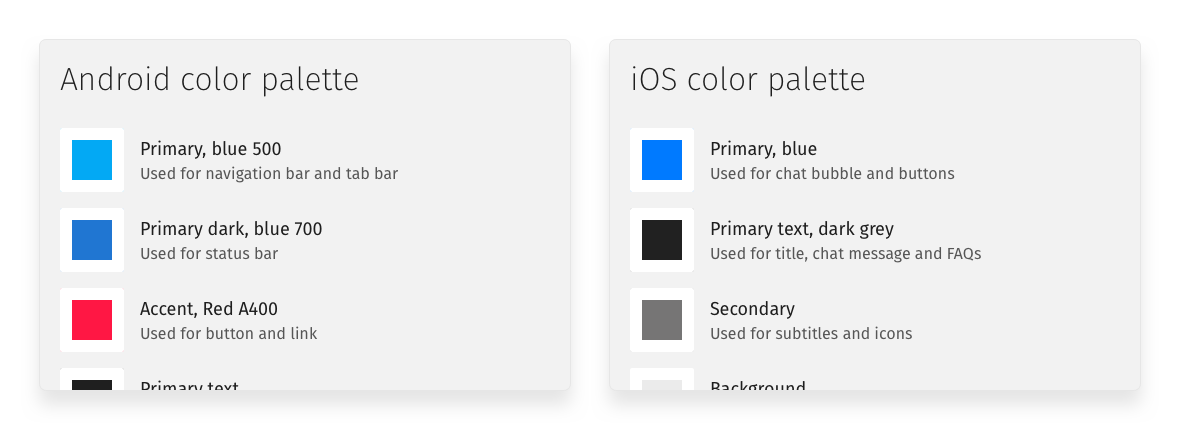Choose the iOS Primary text dark grey swatch
The image size is (1180, 430).
pos(661,239)
